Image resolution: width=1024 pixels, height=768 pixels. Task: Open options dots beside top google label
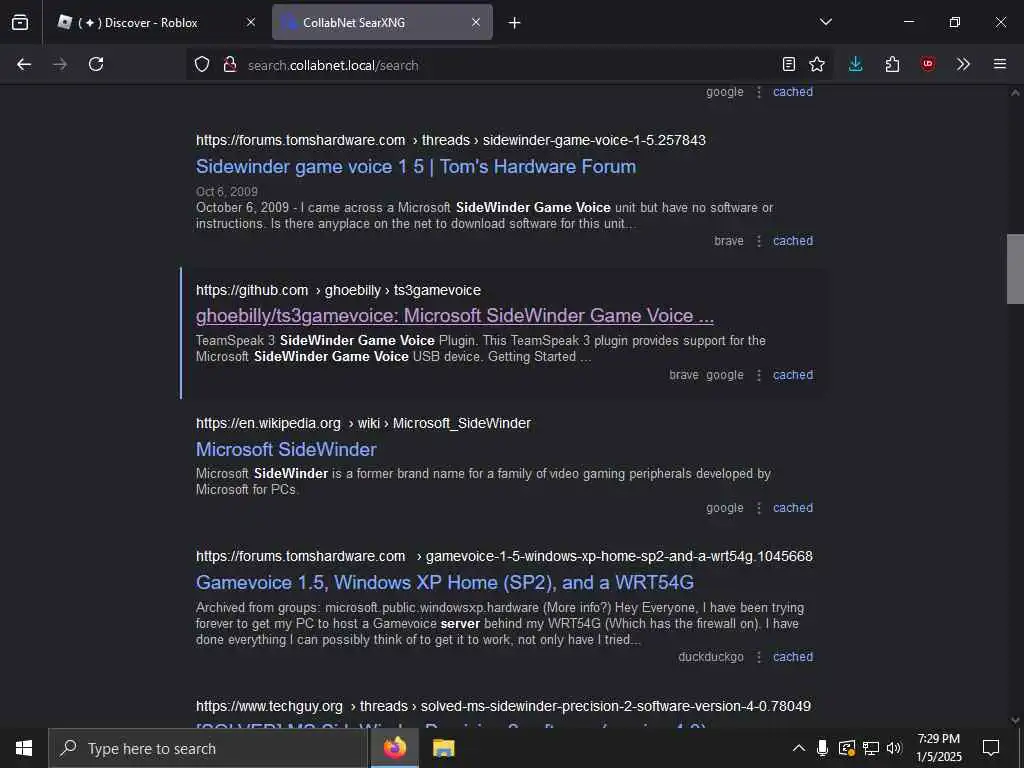click(x=759, y=92)
